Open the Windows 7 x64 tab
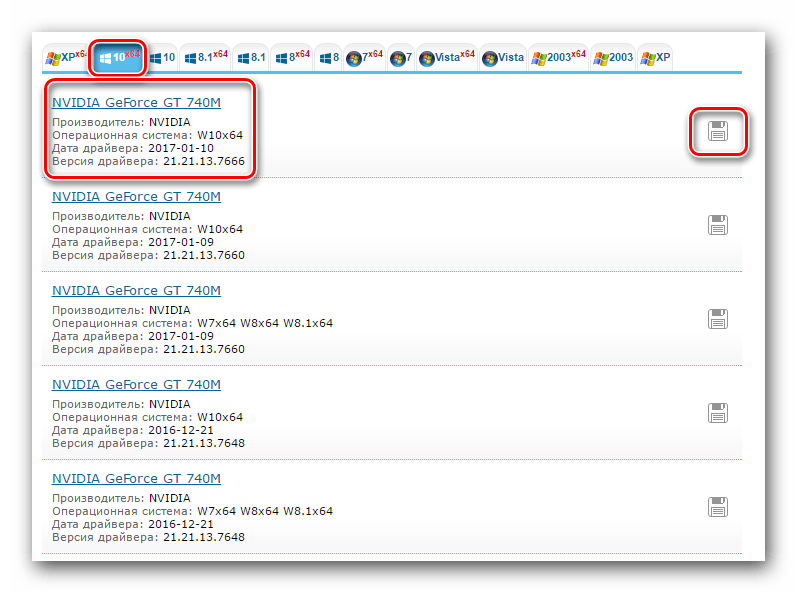The width and height of the screenshot is (797, 593). 364,57
